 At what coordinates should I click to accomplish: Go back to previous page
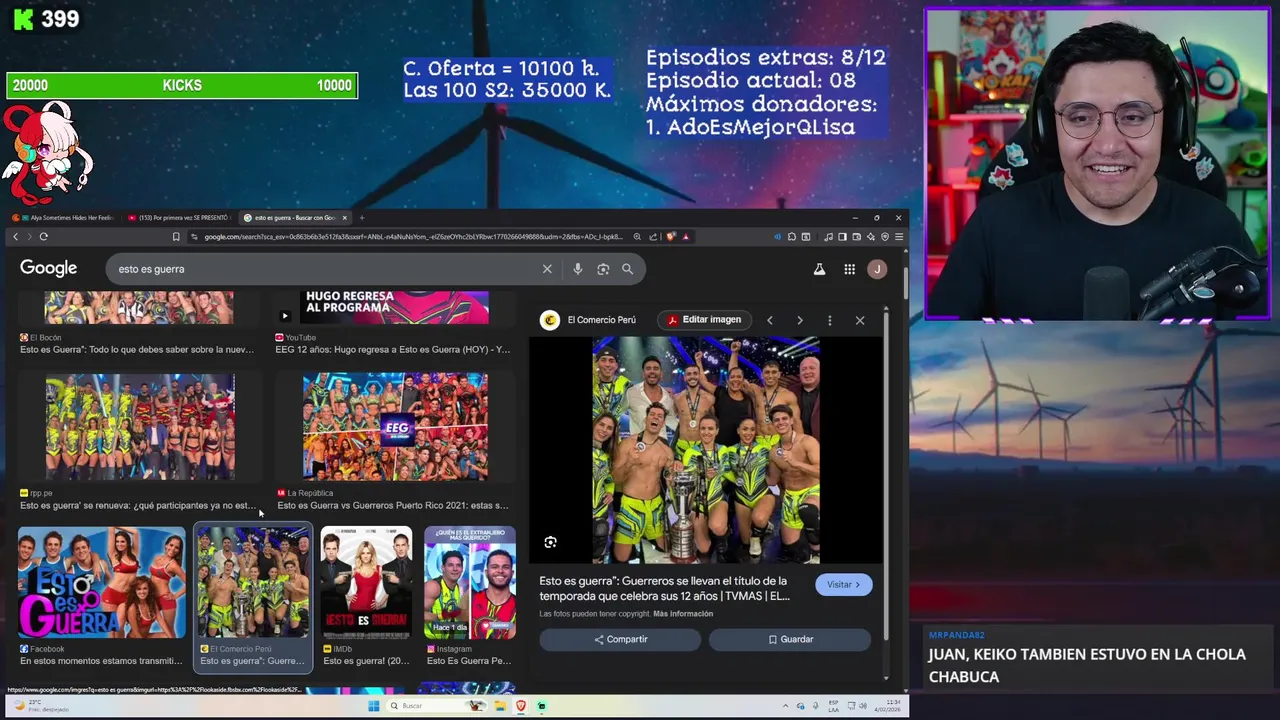click(x=15, y=237)
